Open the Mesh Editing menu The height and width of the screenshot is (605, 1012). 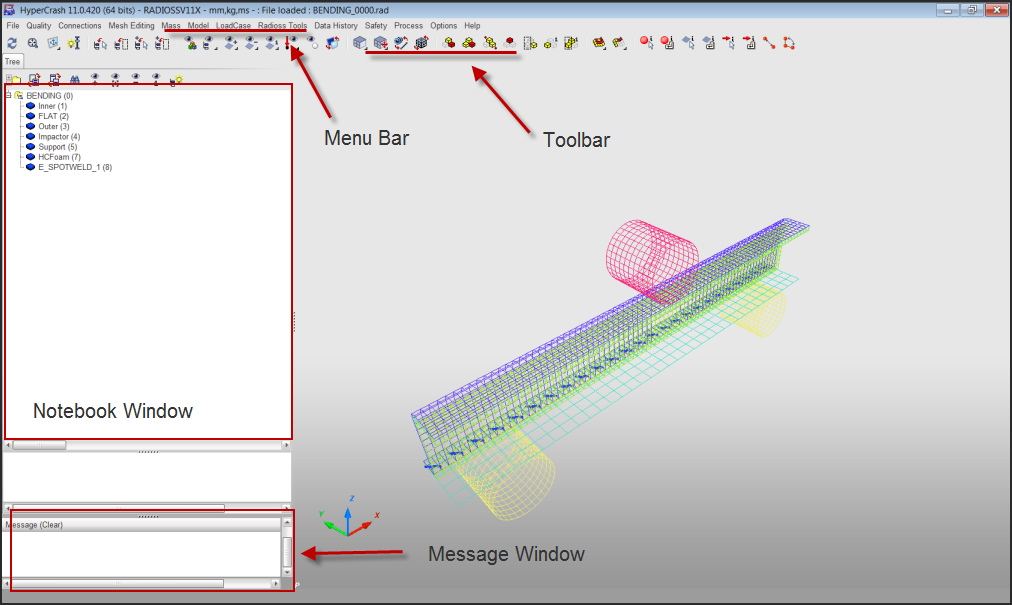131,25
